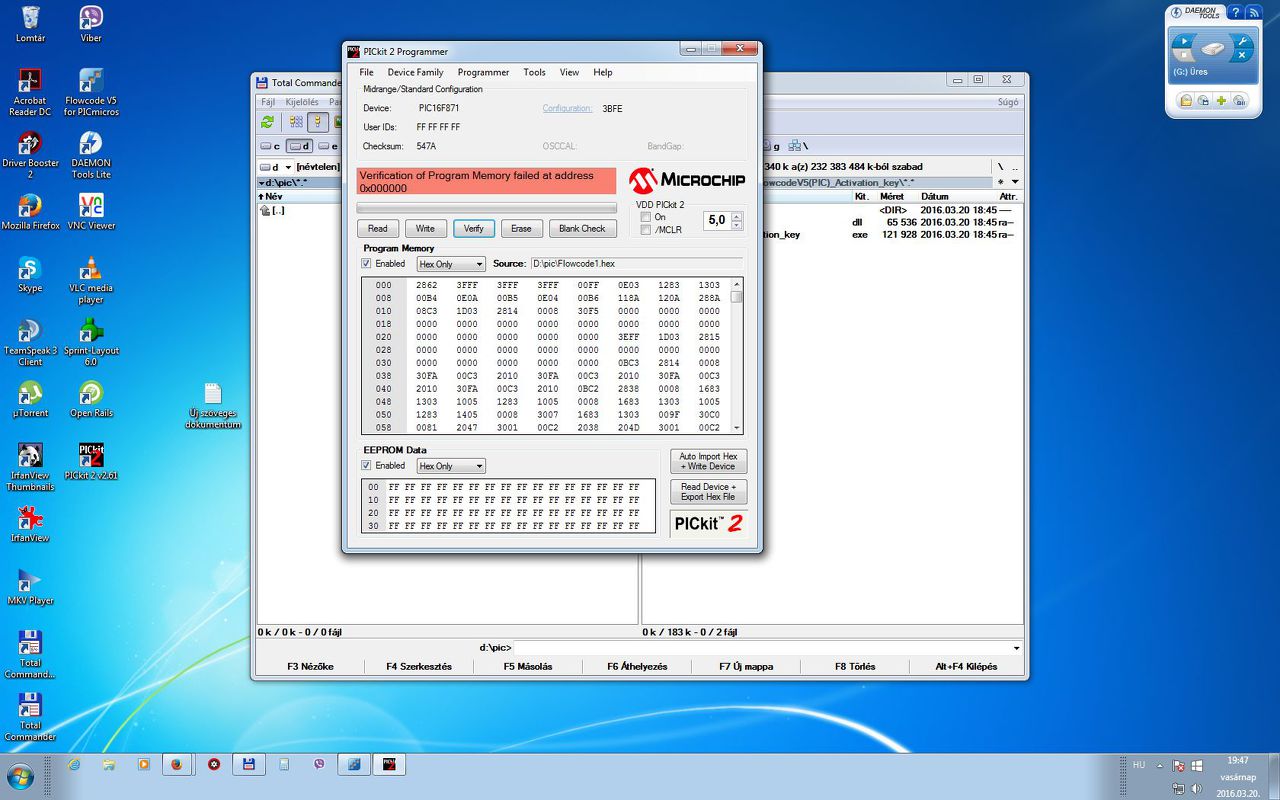Click the PICkit 2 taskbar icon
Screen dimensions: 1280x800
389,765
